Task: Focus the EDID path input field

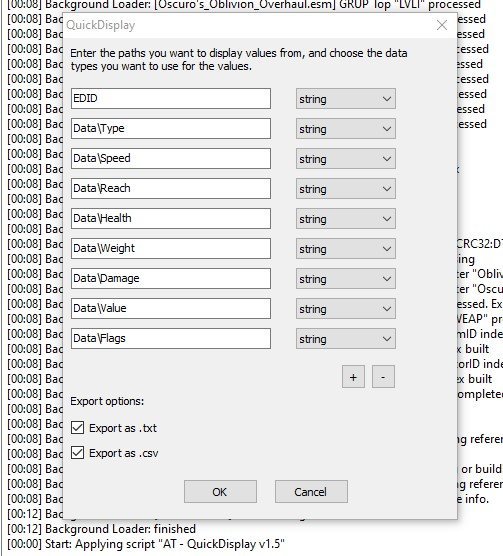Action: [171, 99]
